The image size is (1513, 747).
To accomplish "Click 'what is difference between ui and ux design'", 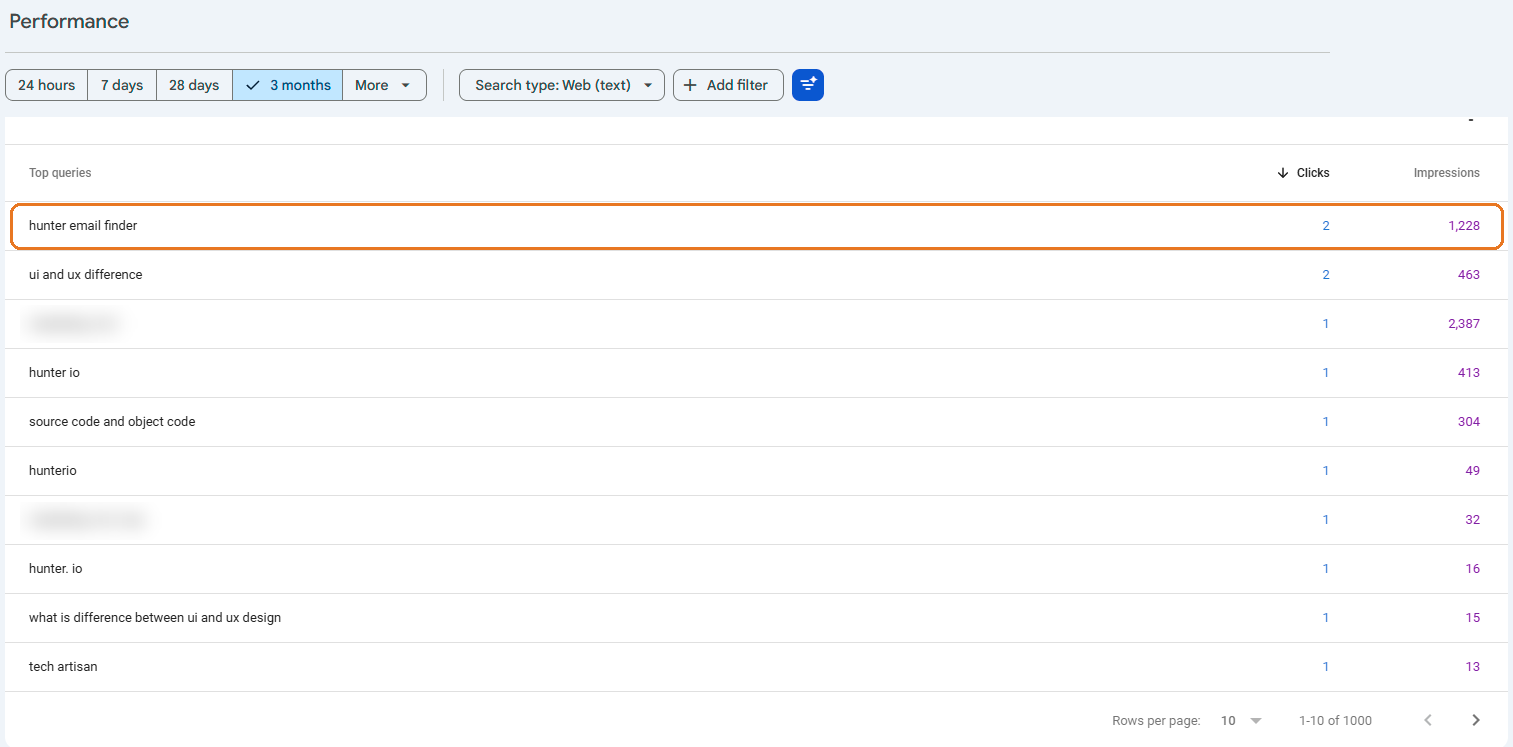I will (x=155, y=618).
